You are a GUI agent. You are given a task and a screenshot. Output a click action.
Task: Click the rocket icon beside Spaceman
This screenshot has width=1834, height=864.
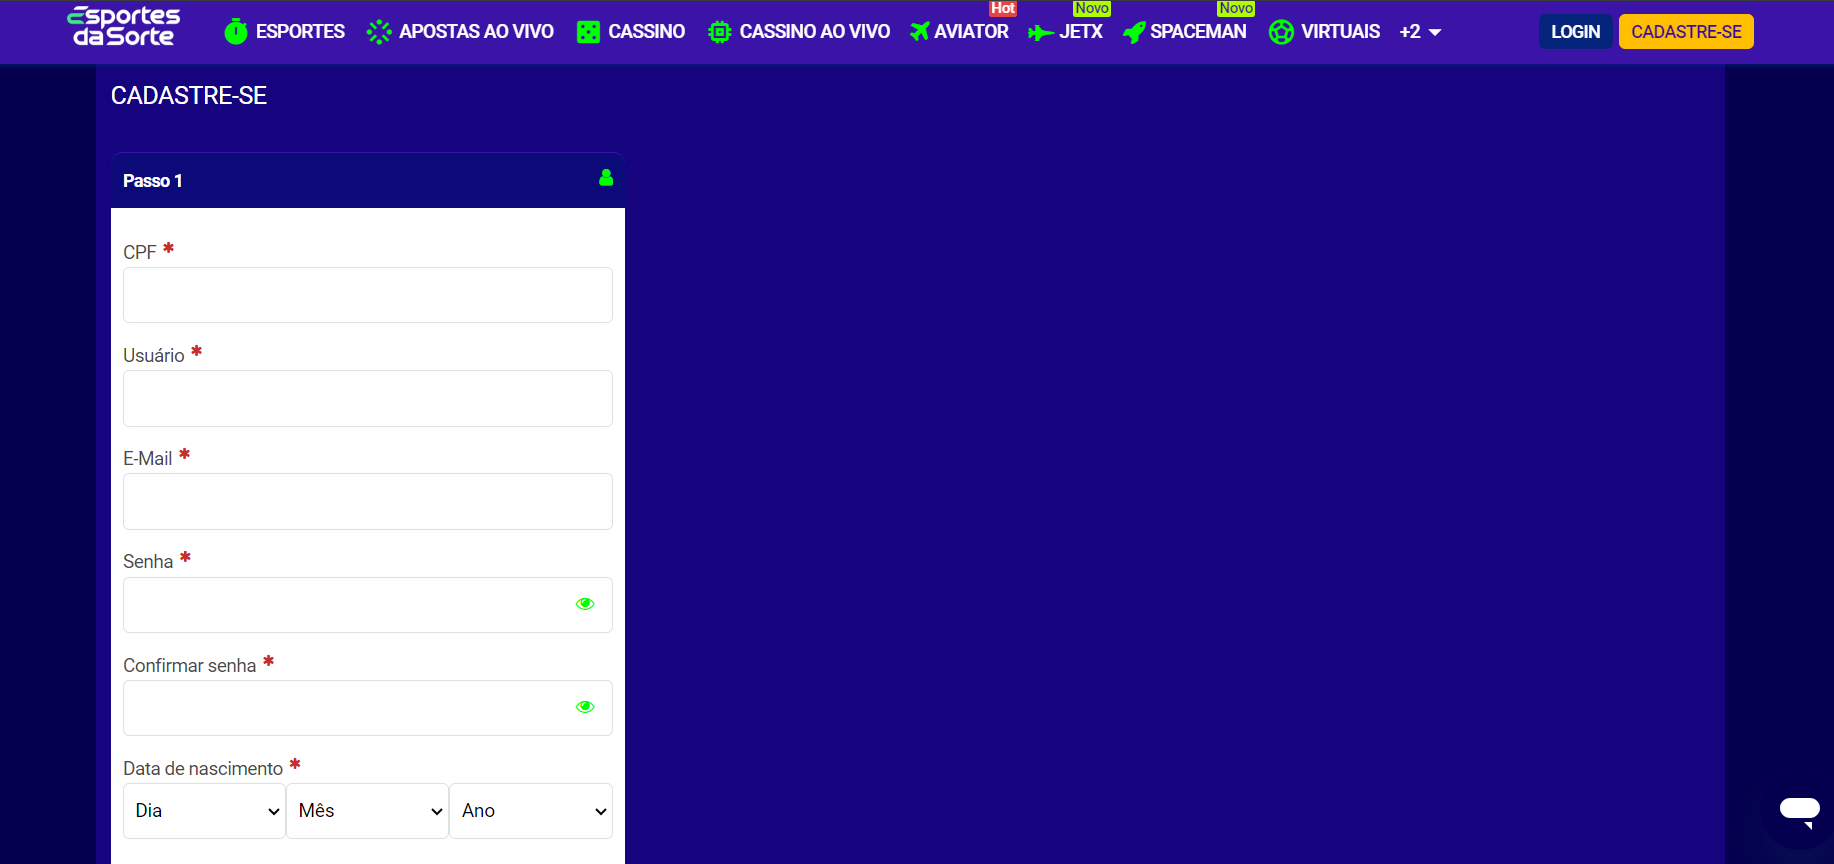coord(1134,33)
